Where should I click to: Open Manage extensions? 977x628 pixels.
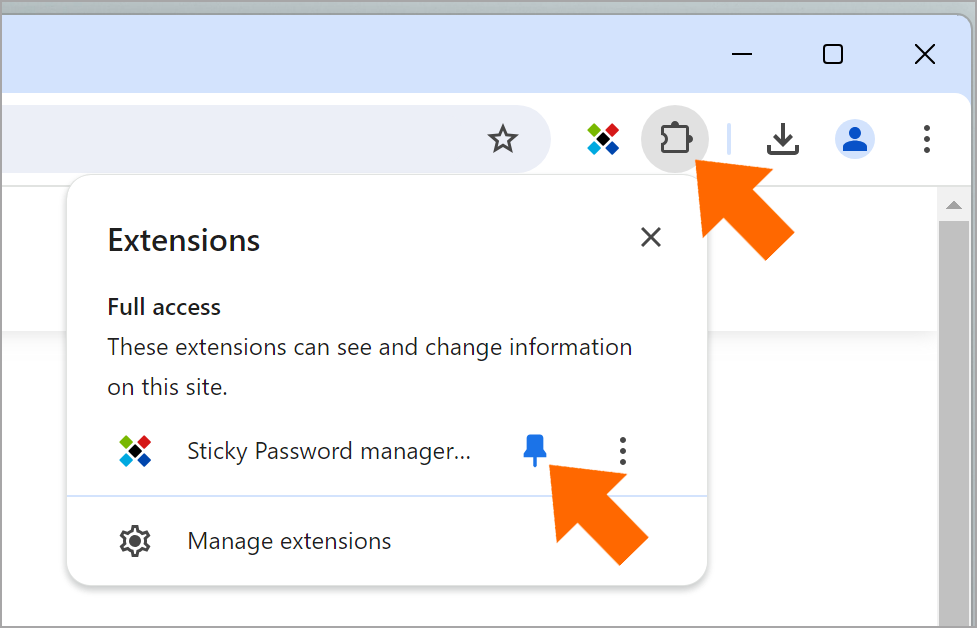click(386, 541)
